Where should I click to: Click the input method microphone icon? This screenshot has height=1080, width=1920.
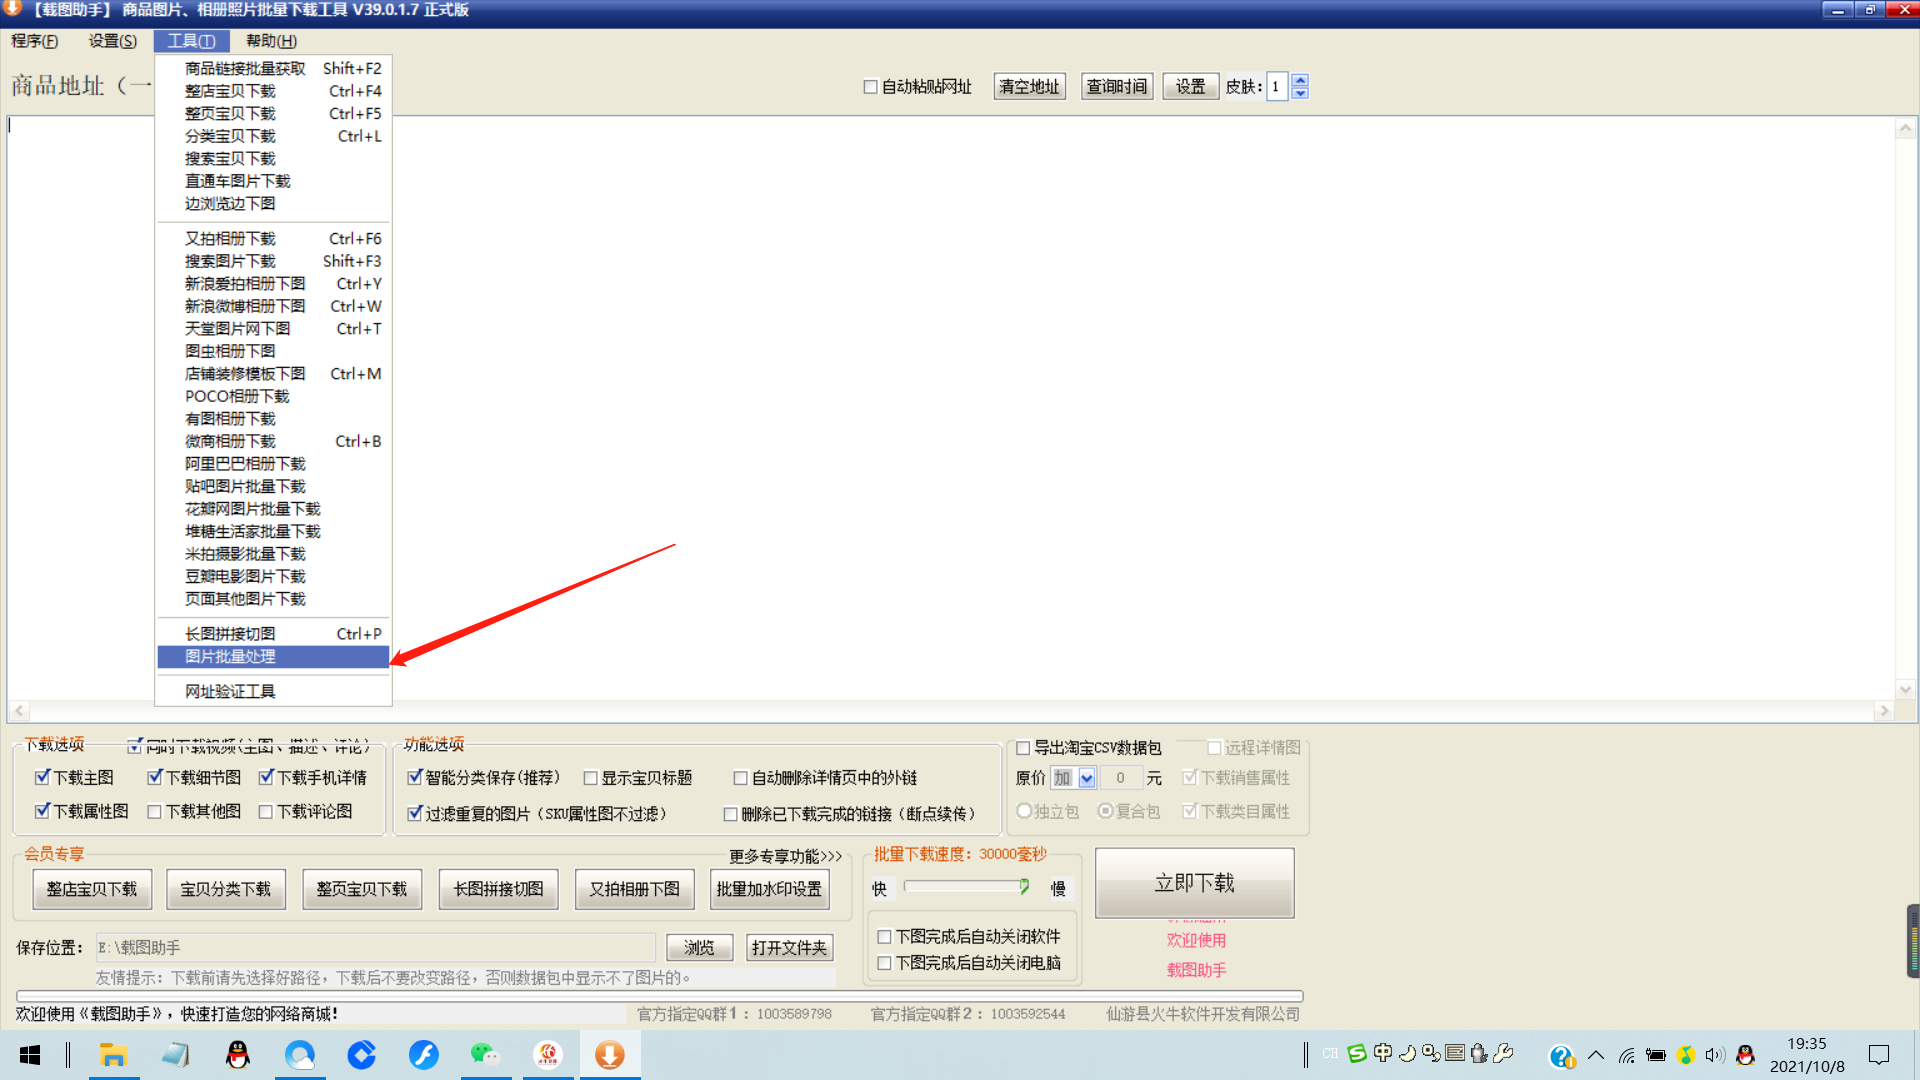pyautogui.click(x=1479, y=1053)
